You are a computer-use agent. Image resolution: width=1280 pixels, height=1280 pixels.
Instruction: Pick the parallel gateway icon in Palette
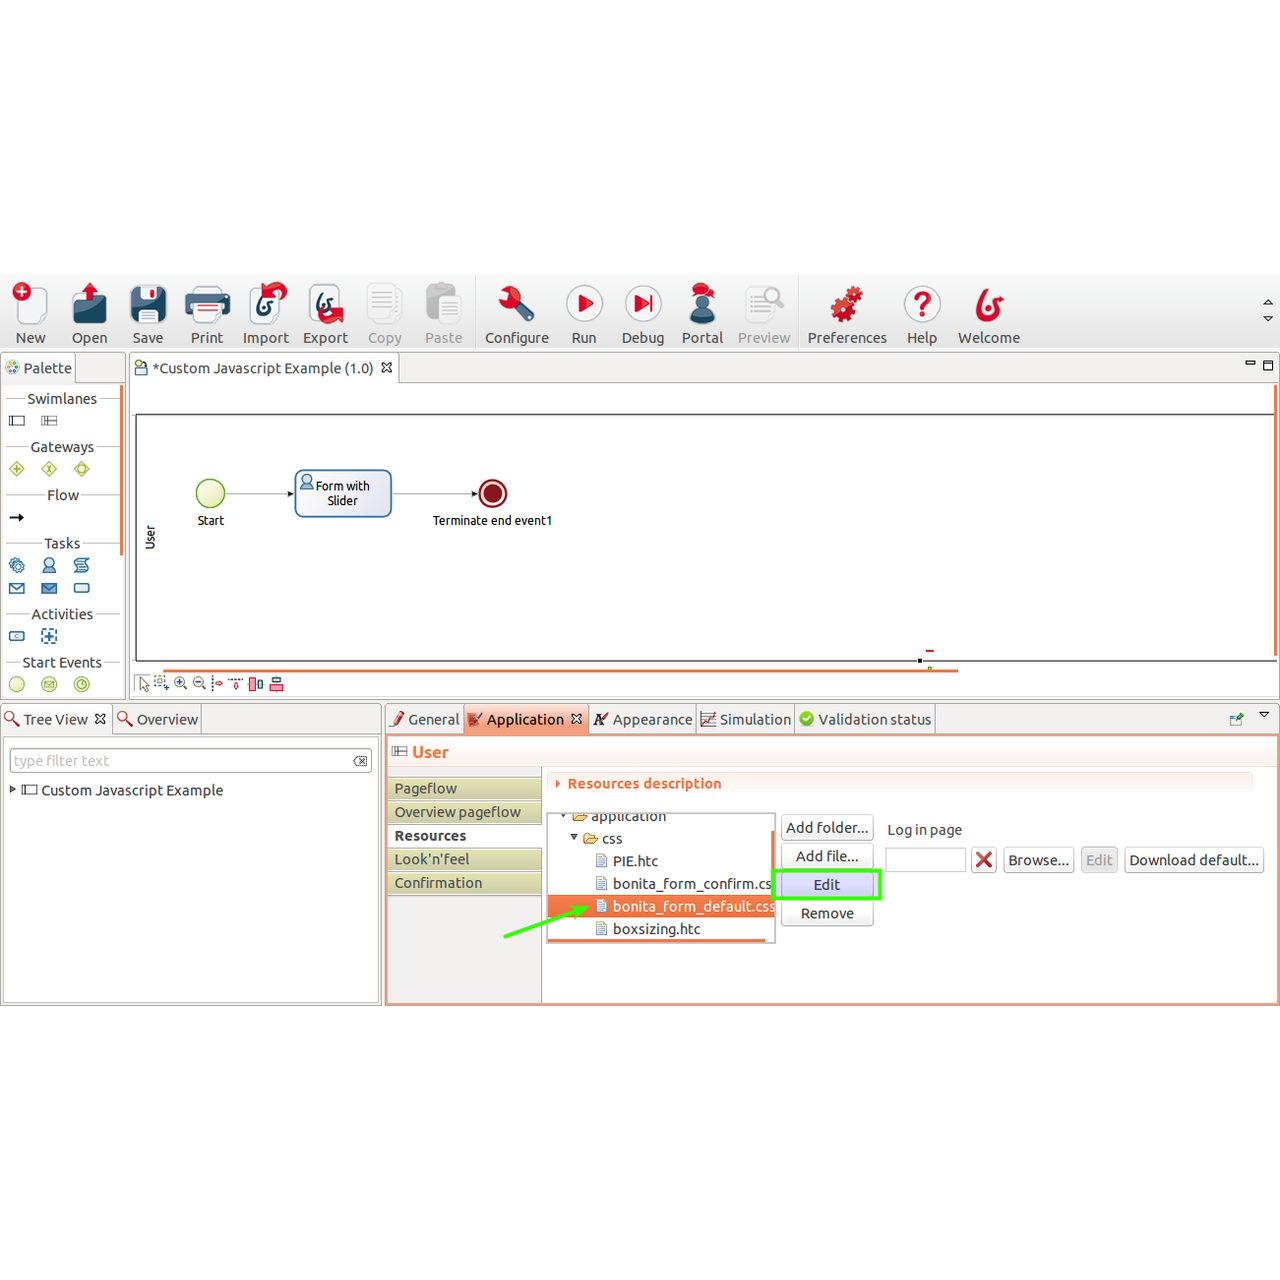pos(17,469)
